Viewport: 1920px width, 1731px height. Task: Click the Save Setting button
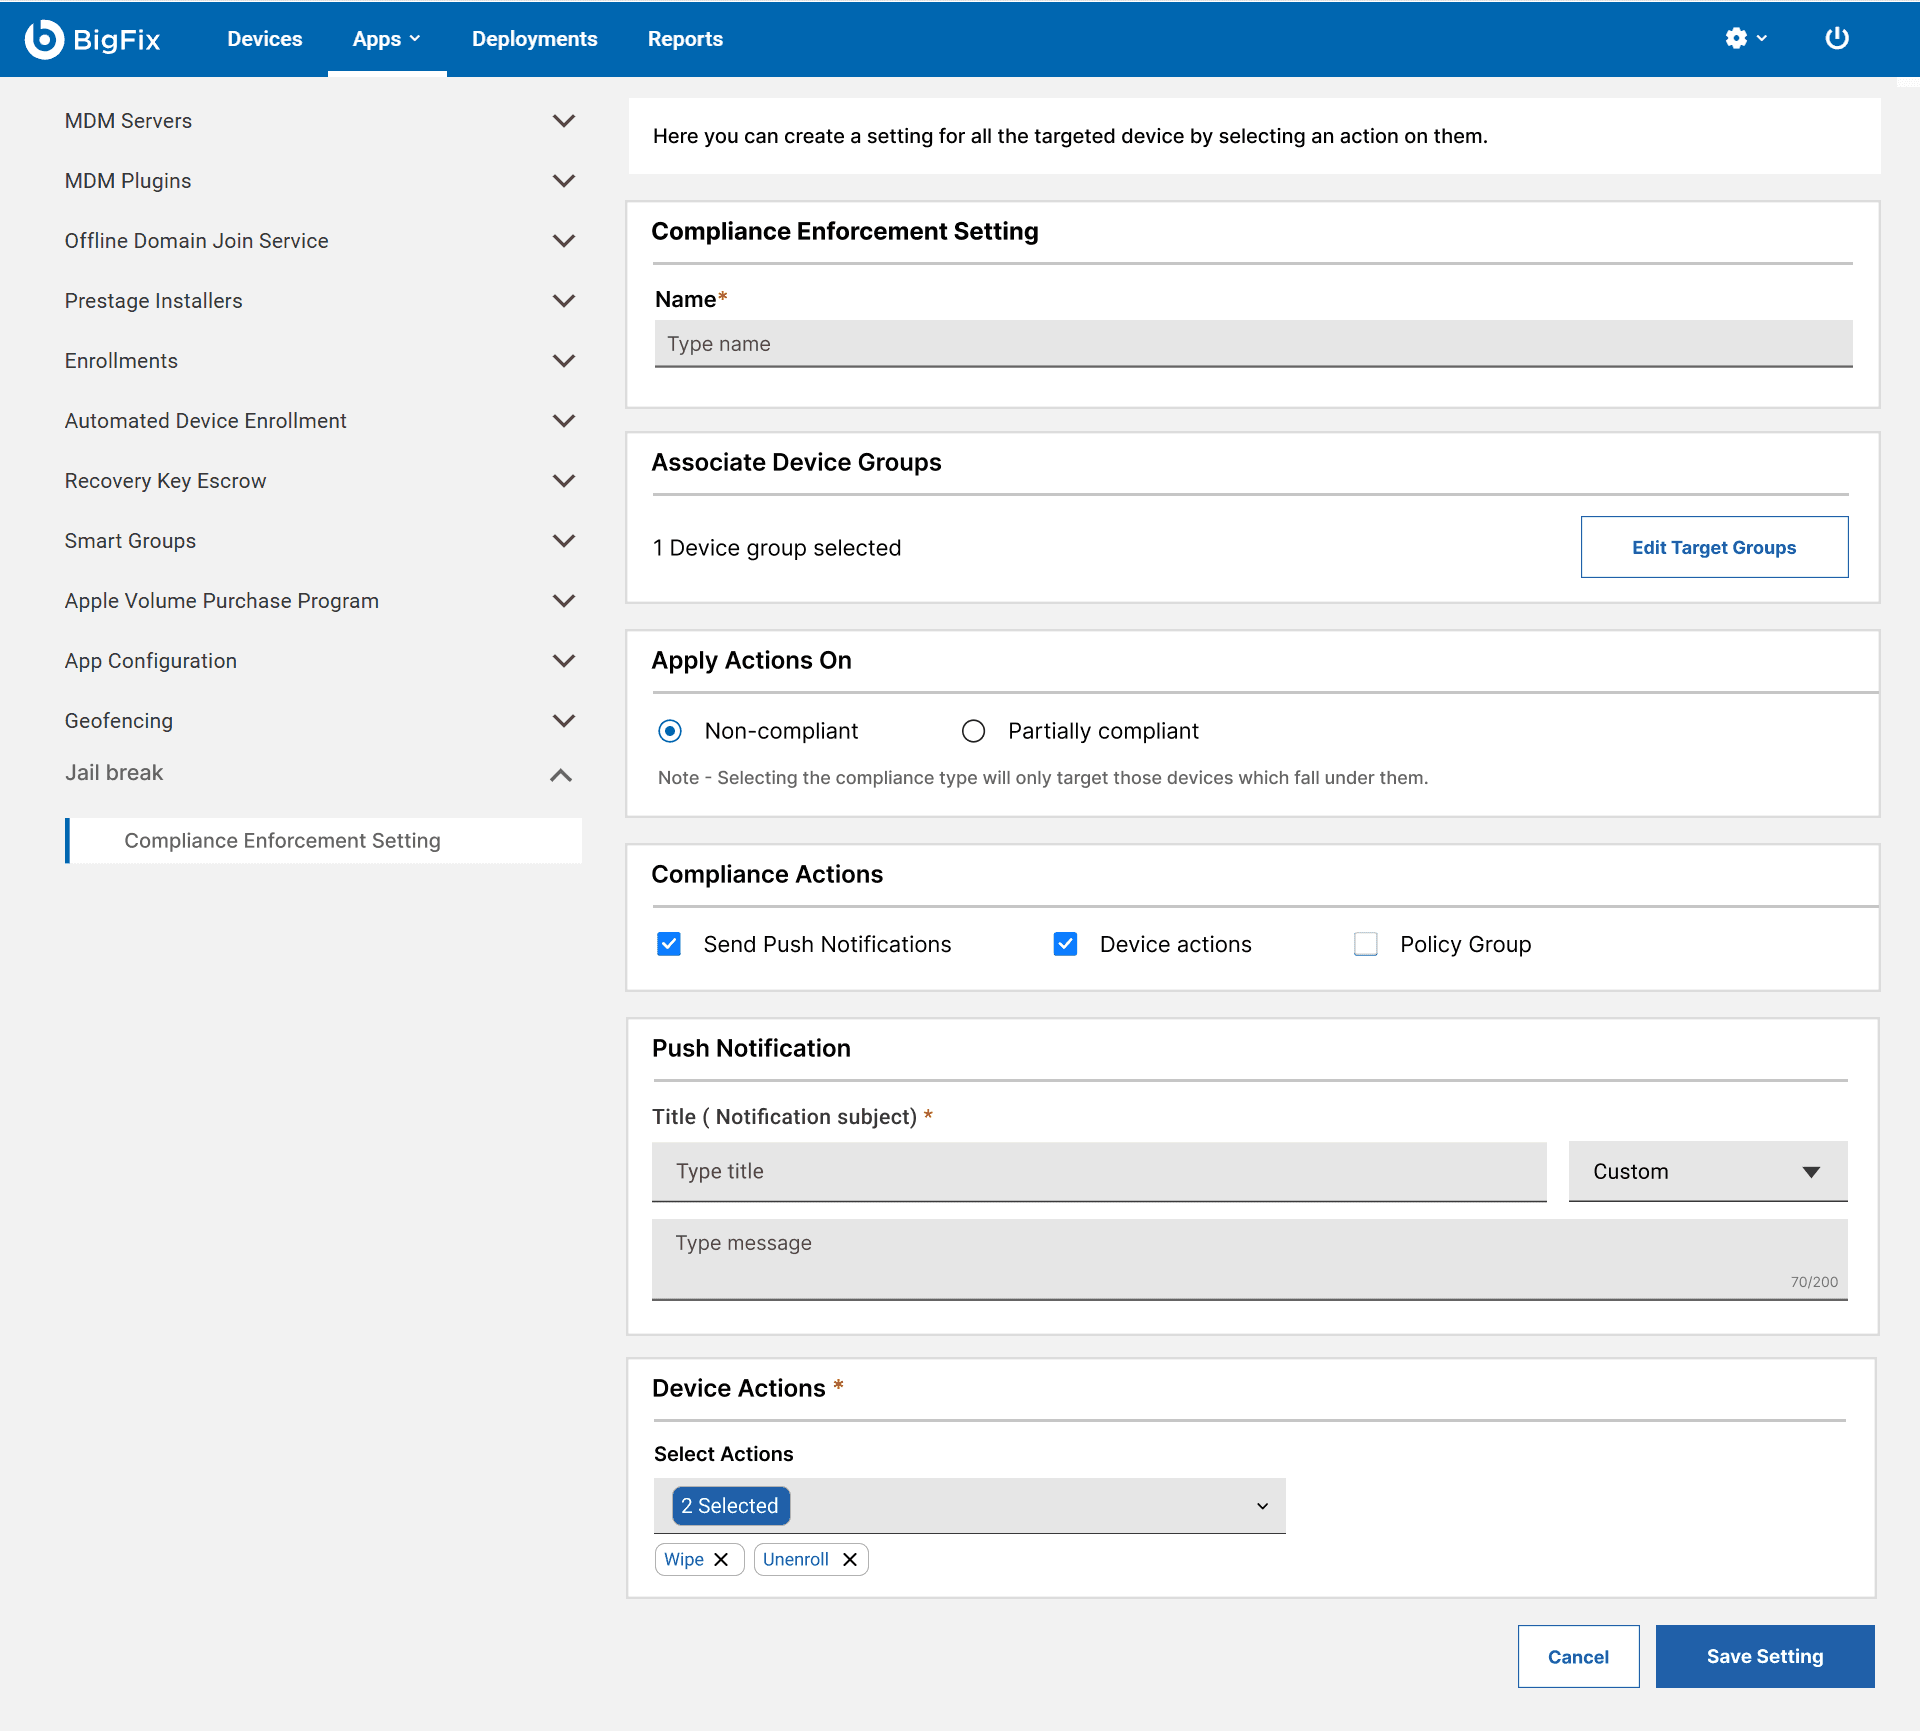coord(1765,1656)
